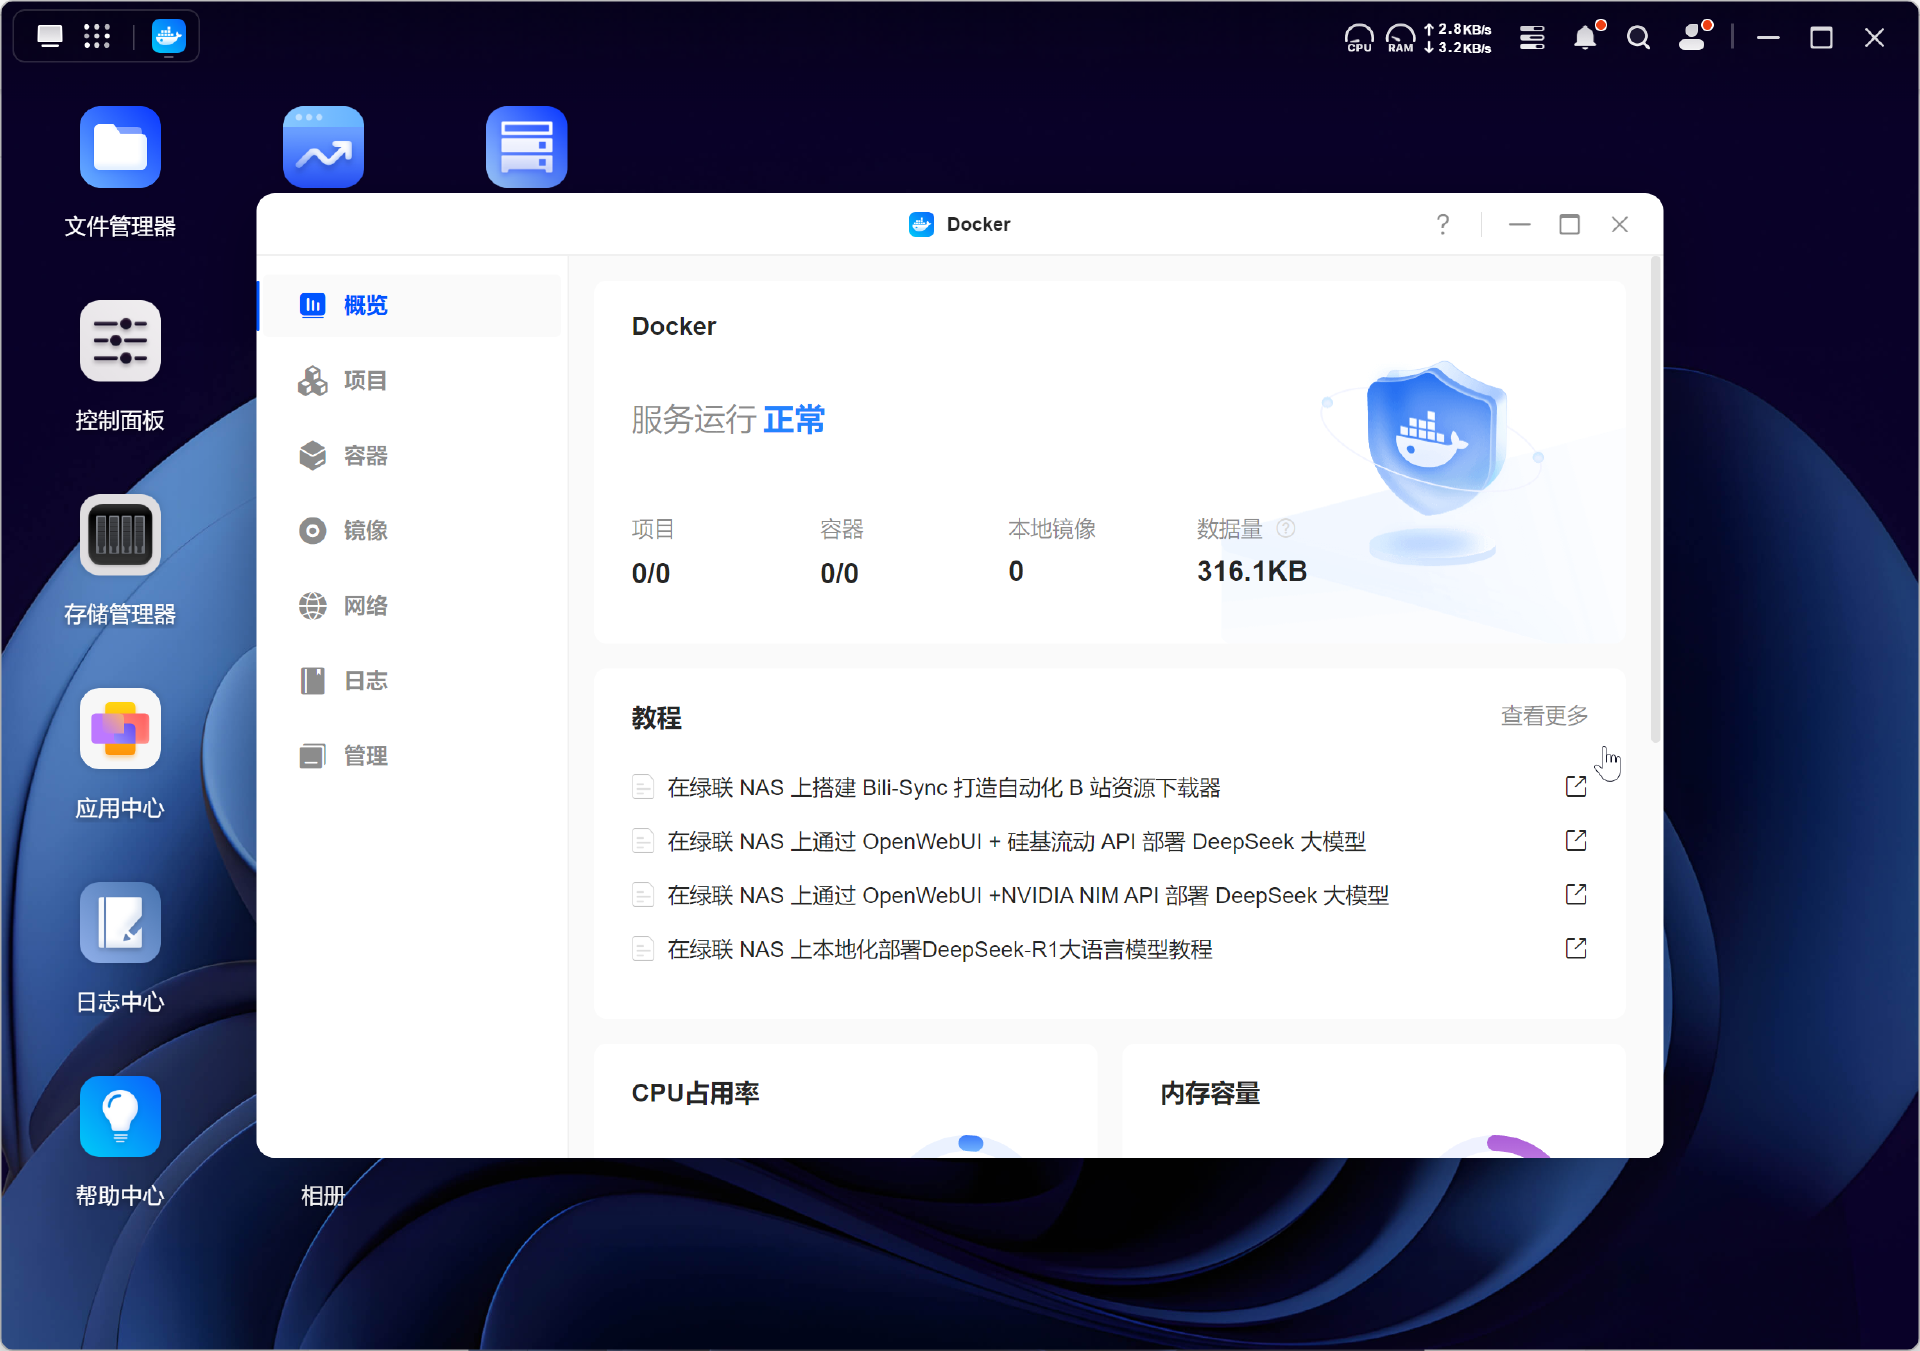Viewport: 1920px width, 1351px height.
Task: Open notifications bell icon
Action: [x=1586, y=37]
